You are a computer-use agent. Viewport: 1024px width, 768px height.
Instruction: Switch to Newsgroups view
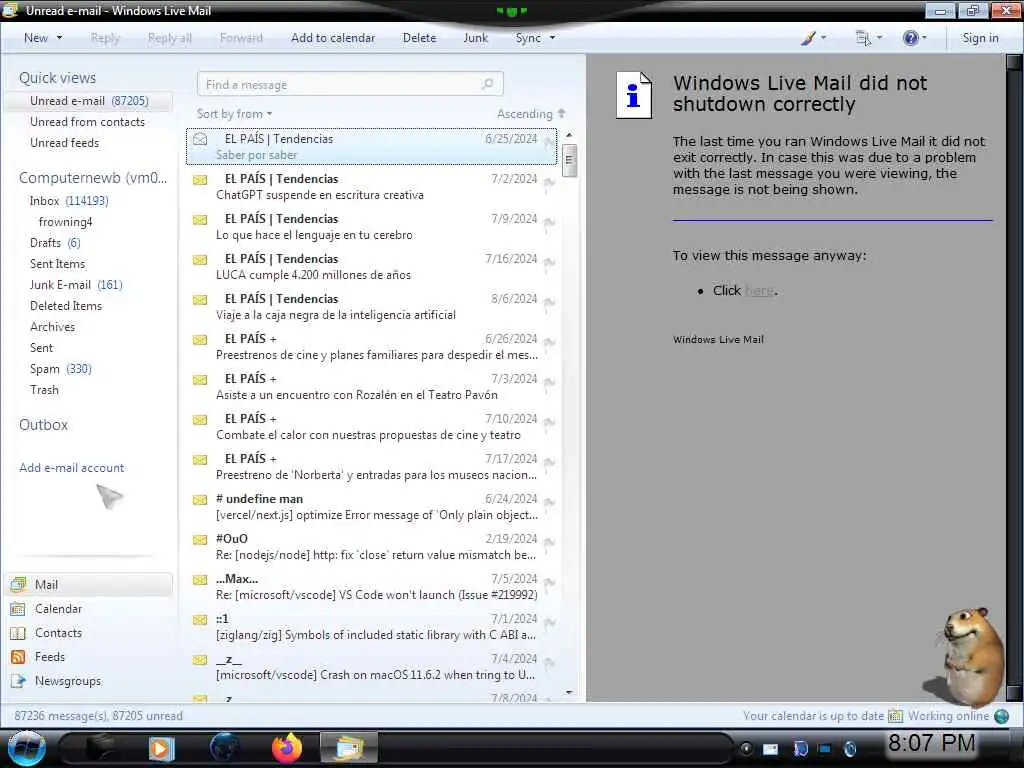point(68,681)
